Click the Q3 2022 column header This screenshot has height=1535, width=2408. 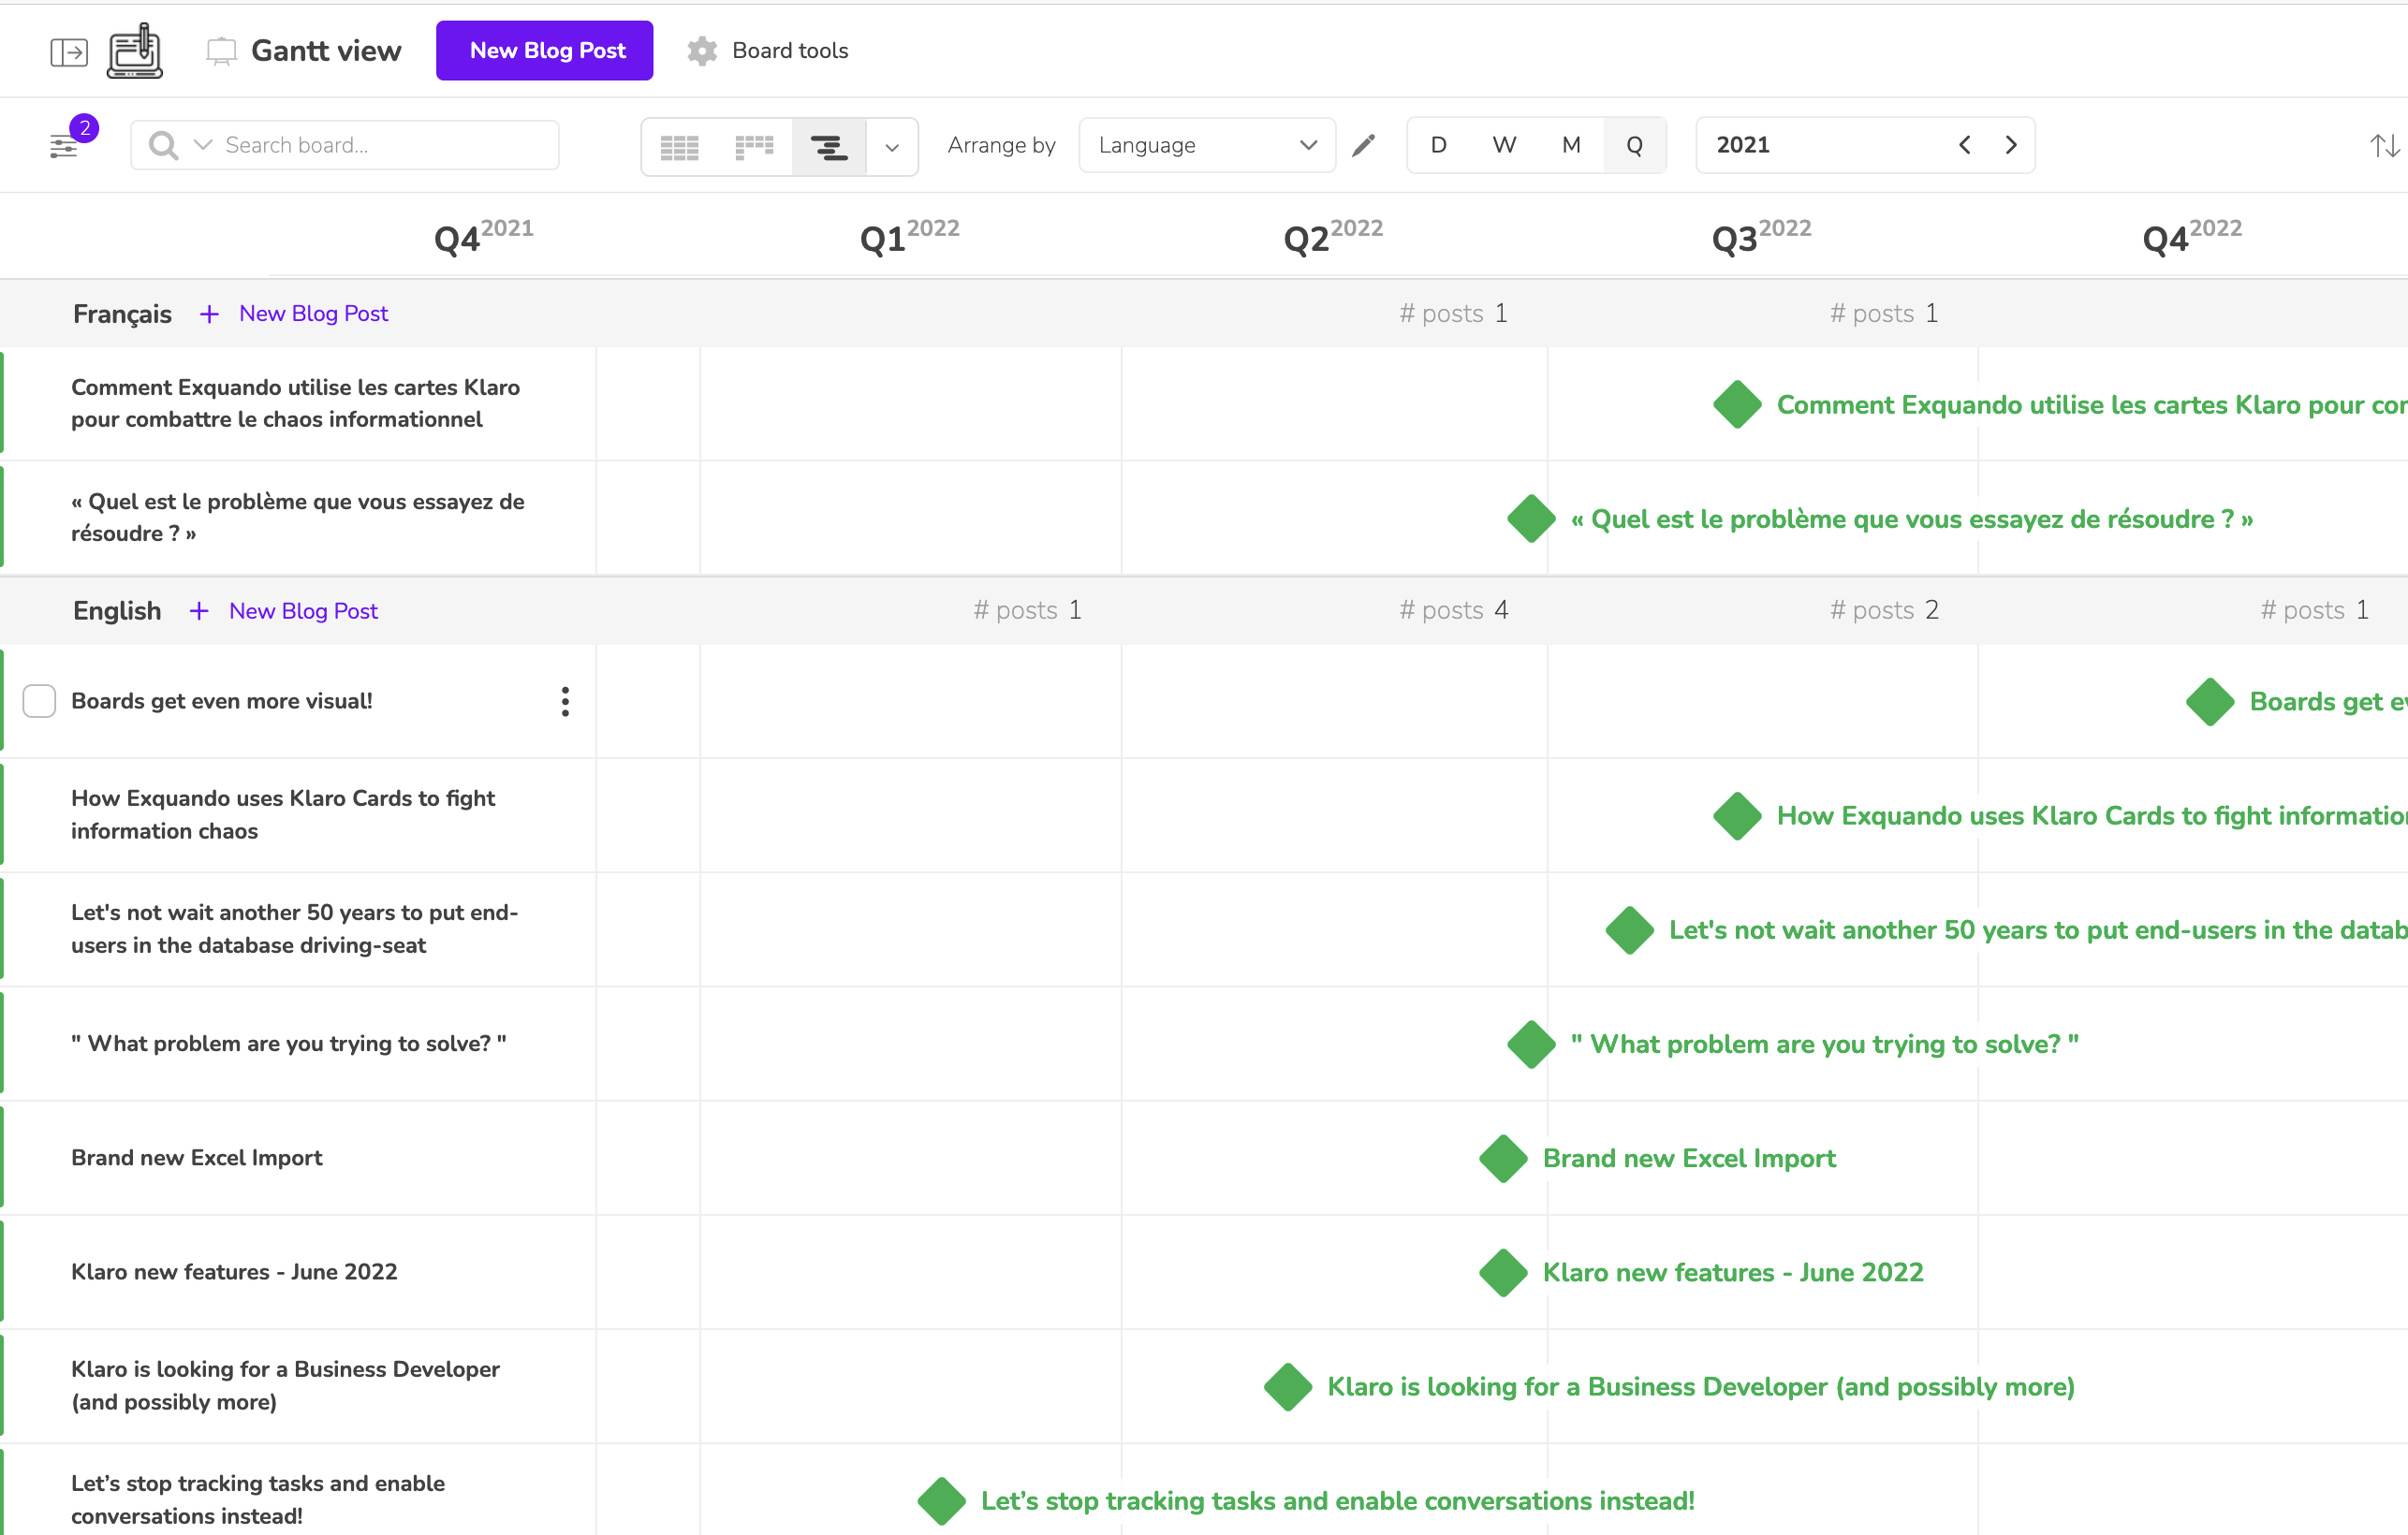tap(1761, 237)
